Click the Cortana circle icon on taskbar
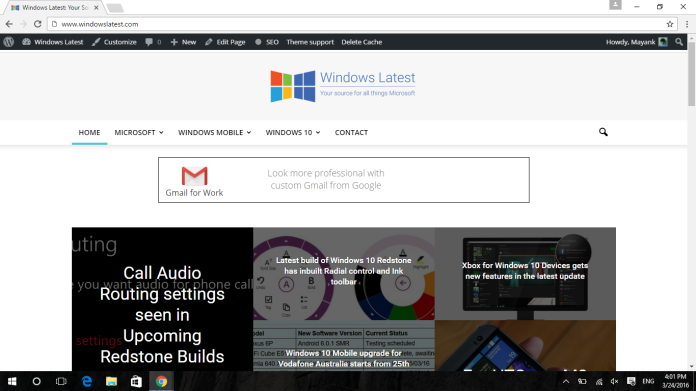This screenshot has width=696, height=391. click(x=36, y=381)
